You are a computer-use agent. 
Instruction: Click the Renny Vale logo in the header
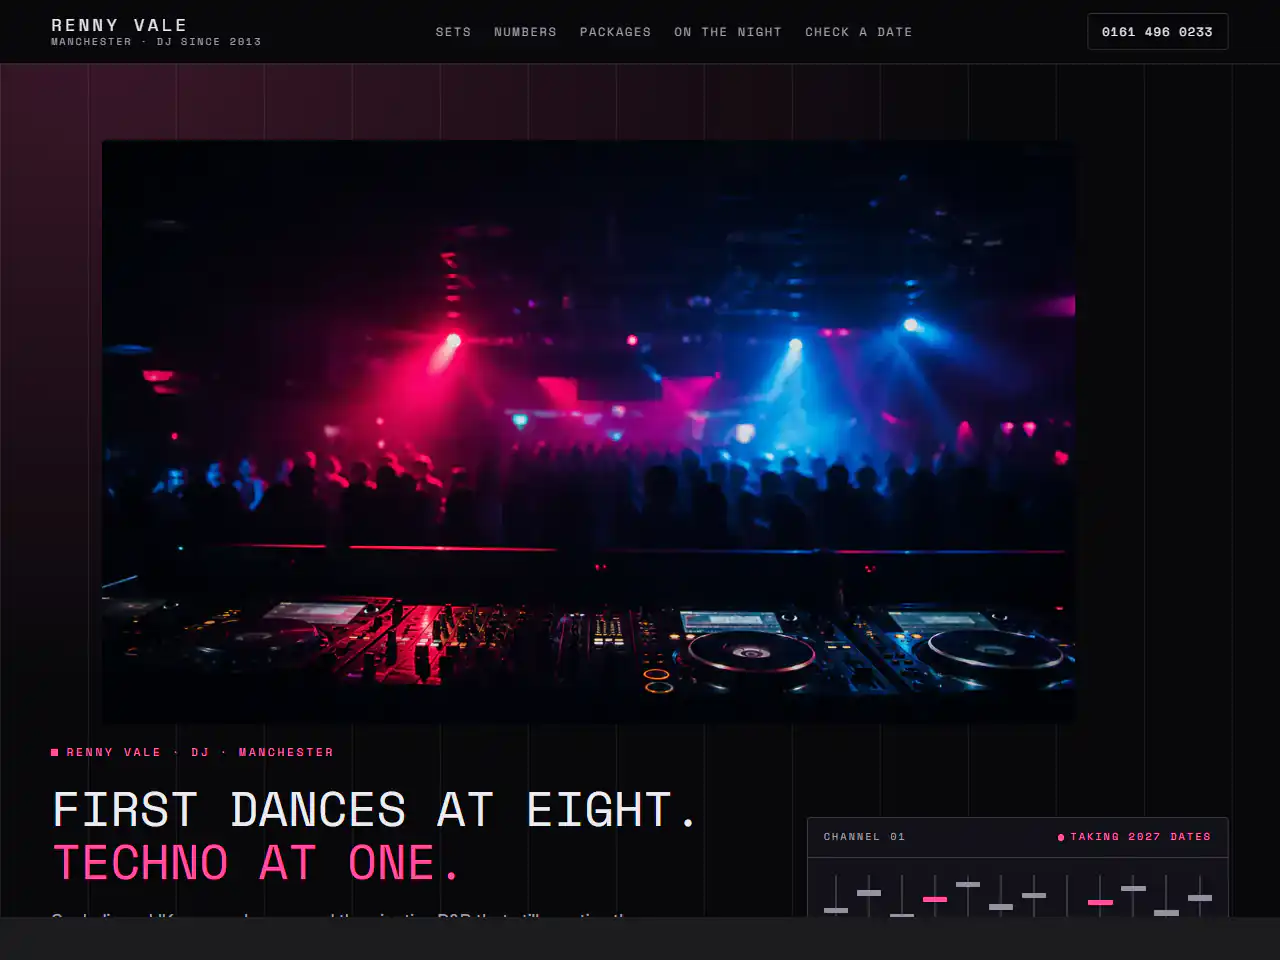[x=156, y=32]
